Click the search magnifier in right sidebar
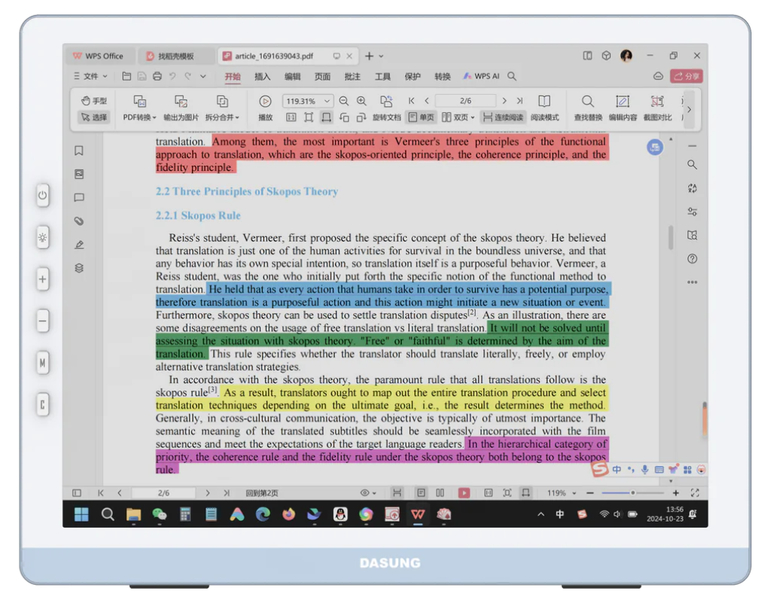Screen dimensions: 768x600 (692, 164)
